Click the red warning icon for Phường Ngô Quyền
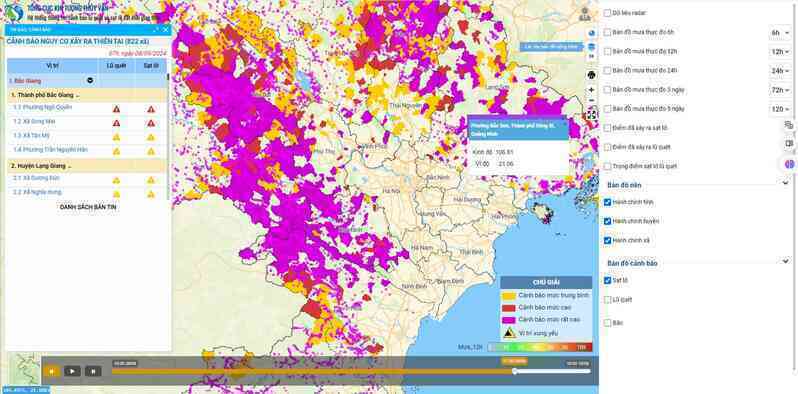This screenshot has height=394, width=798. point(117,109)
